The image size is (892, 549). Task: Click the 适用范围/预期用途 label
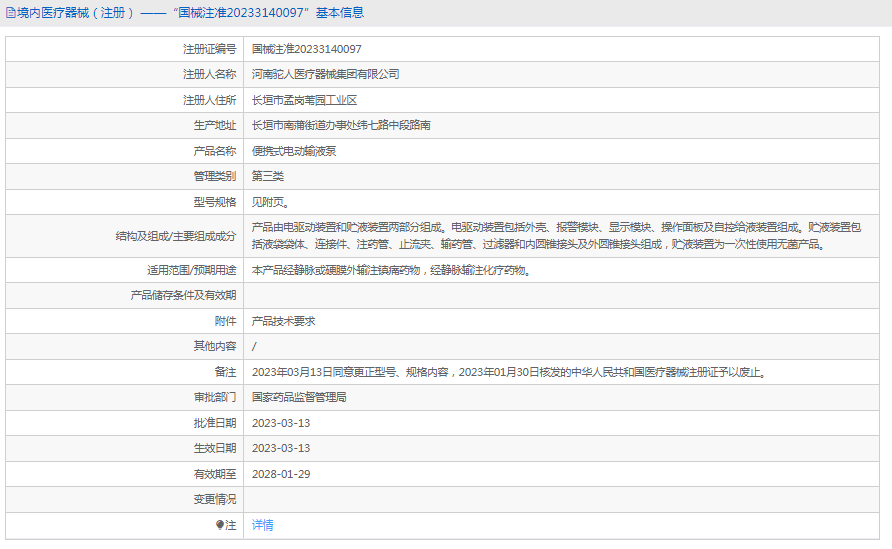(191, 270)
